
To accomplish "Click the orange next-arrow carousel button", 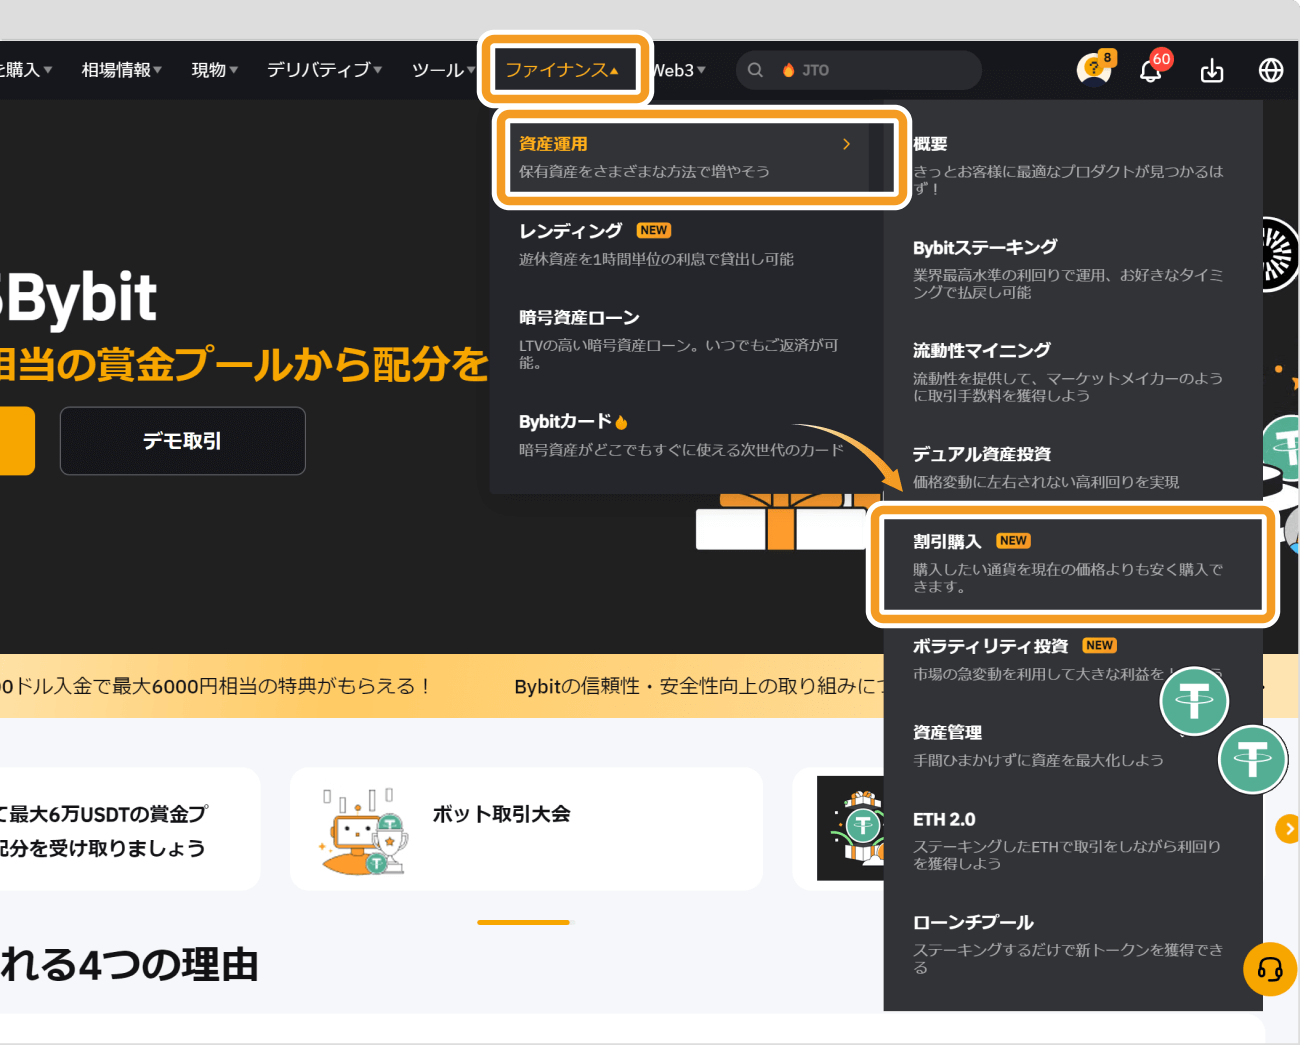I will point(1288,828).
